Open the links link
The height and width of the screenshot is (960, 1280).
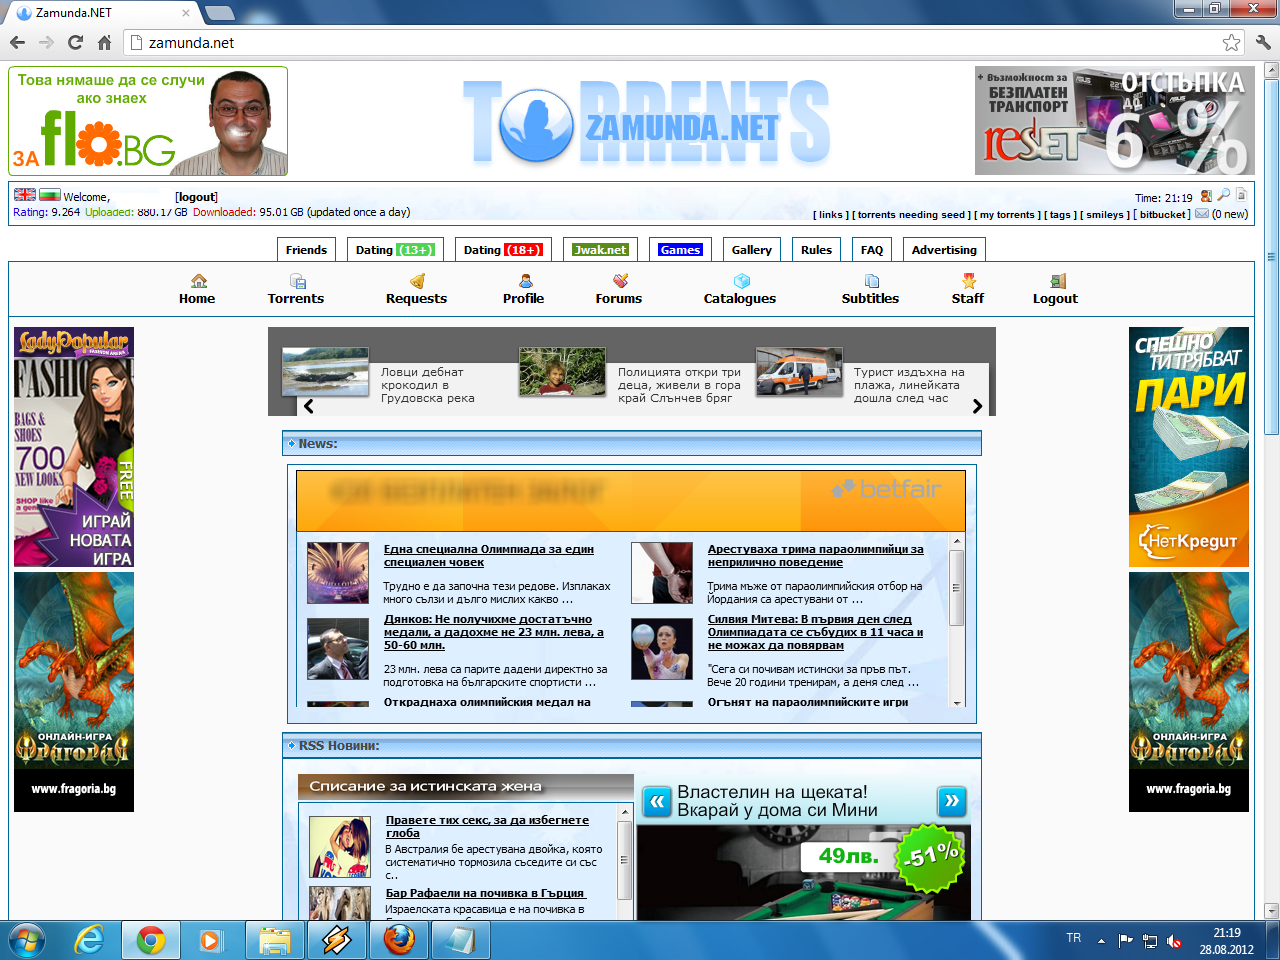[x=831, y=214]
